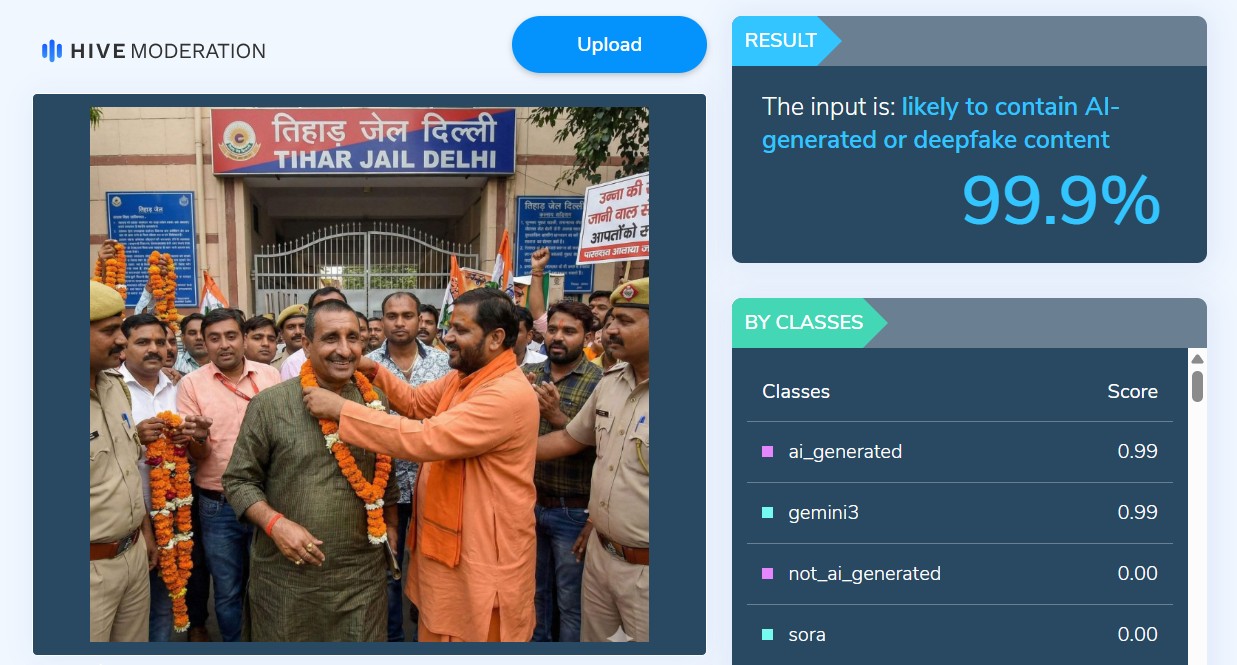Image resolution: width=1237 pixels, height=665 pixels.
Task: Click the gemini3 class row
Action: pos(960,513)
